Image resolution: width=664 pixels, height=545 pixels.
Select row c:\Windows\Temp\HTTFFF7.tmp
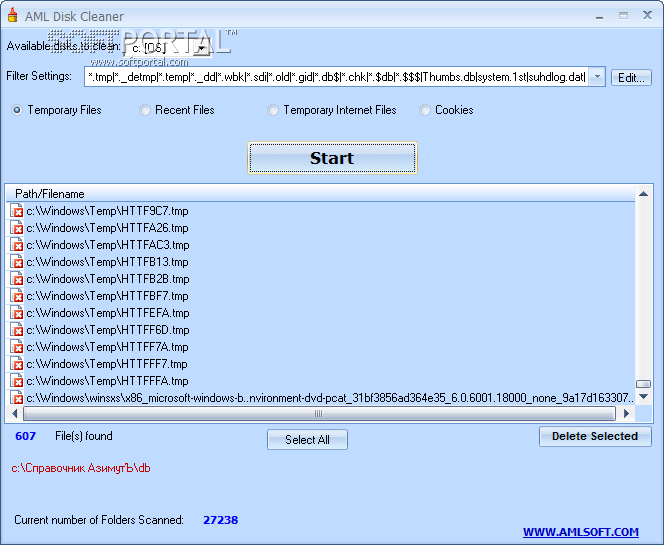click(x=321, y=363)
